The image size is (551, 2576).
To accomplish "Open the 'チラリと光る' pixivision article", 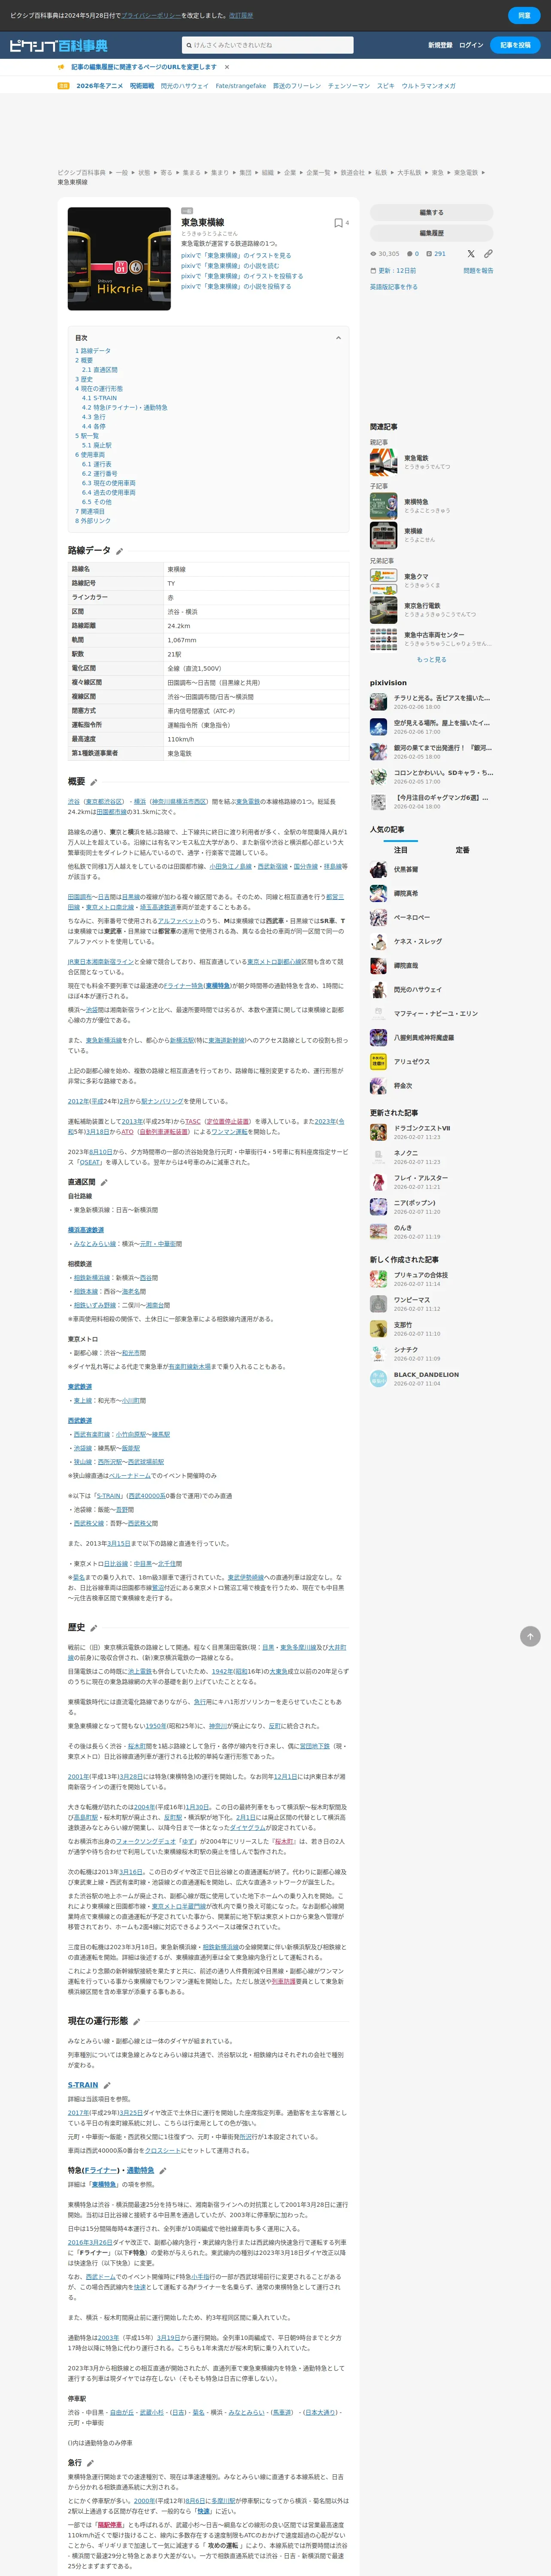I will click(x=441, y=698).
